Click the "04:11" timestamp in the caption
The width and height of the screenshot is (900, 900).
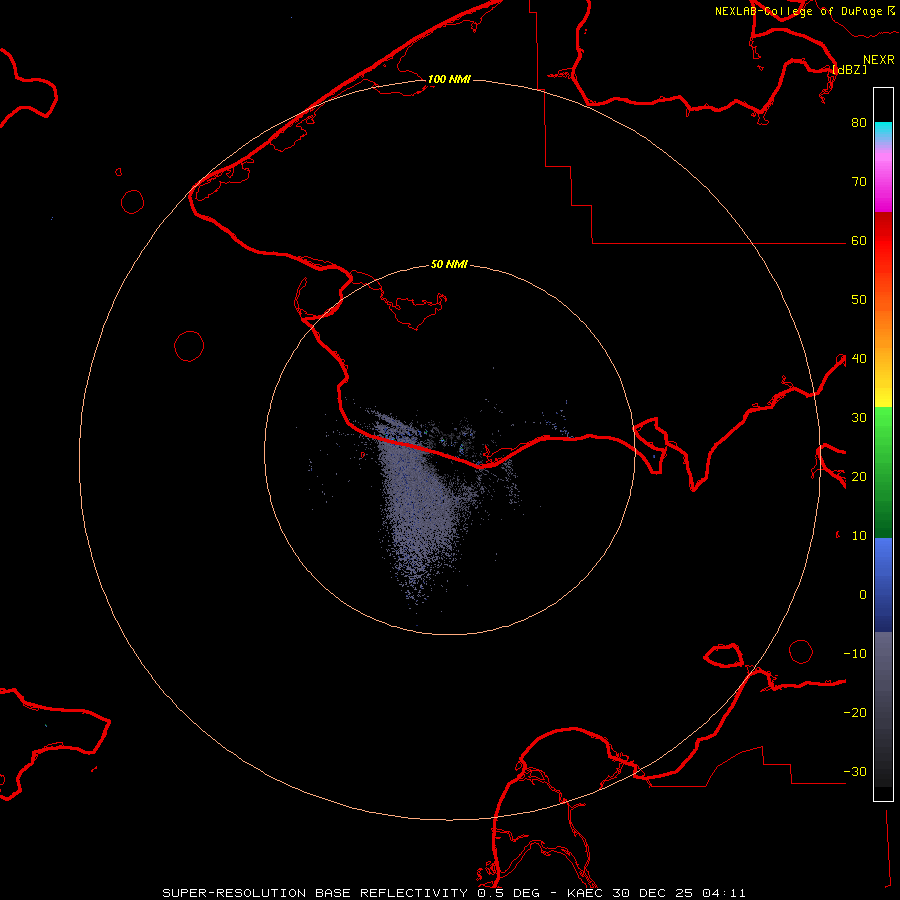point(724,893)
